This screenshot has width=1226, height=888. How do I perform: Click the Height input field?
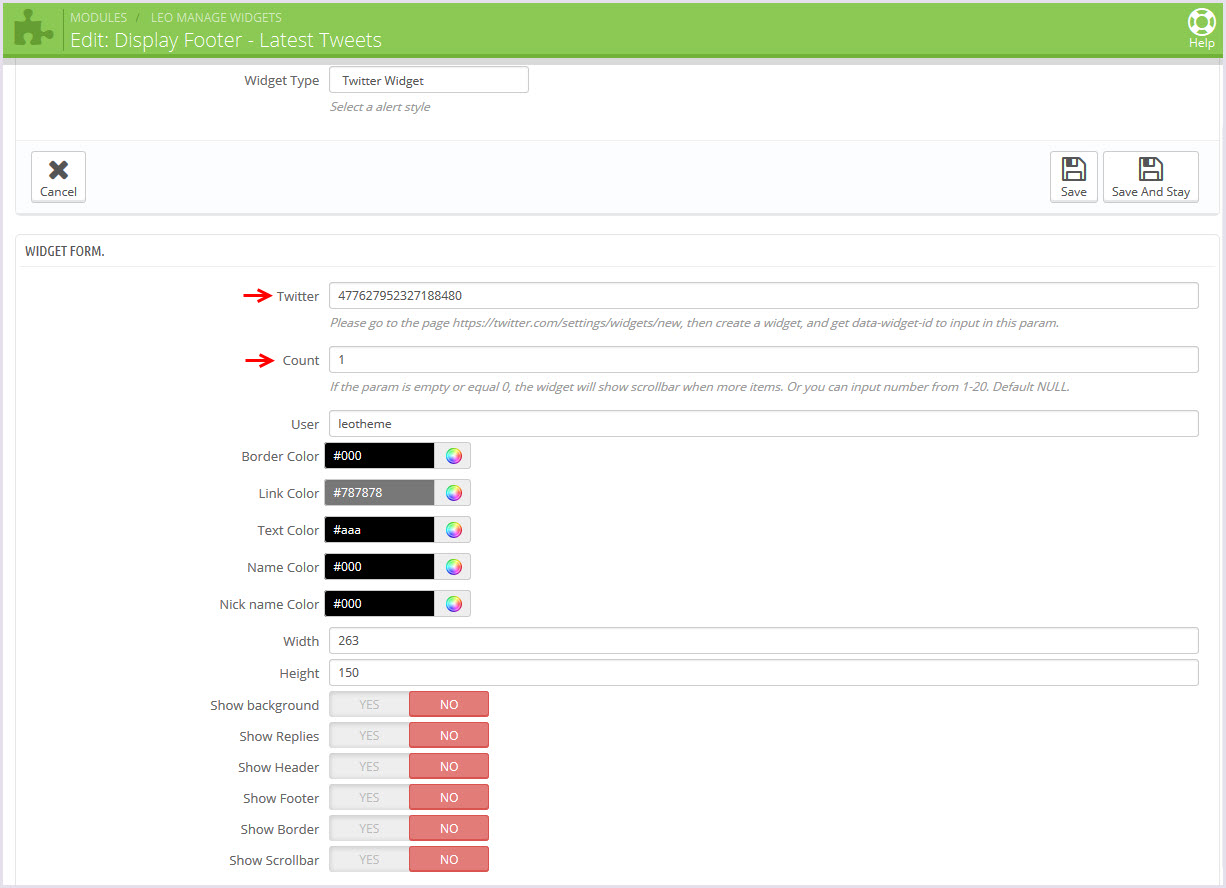(x=763, y=673)
